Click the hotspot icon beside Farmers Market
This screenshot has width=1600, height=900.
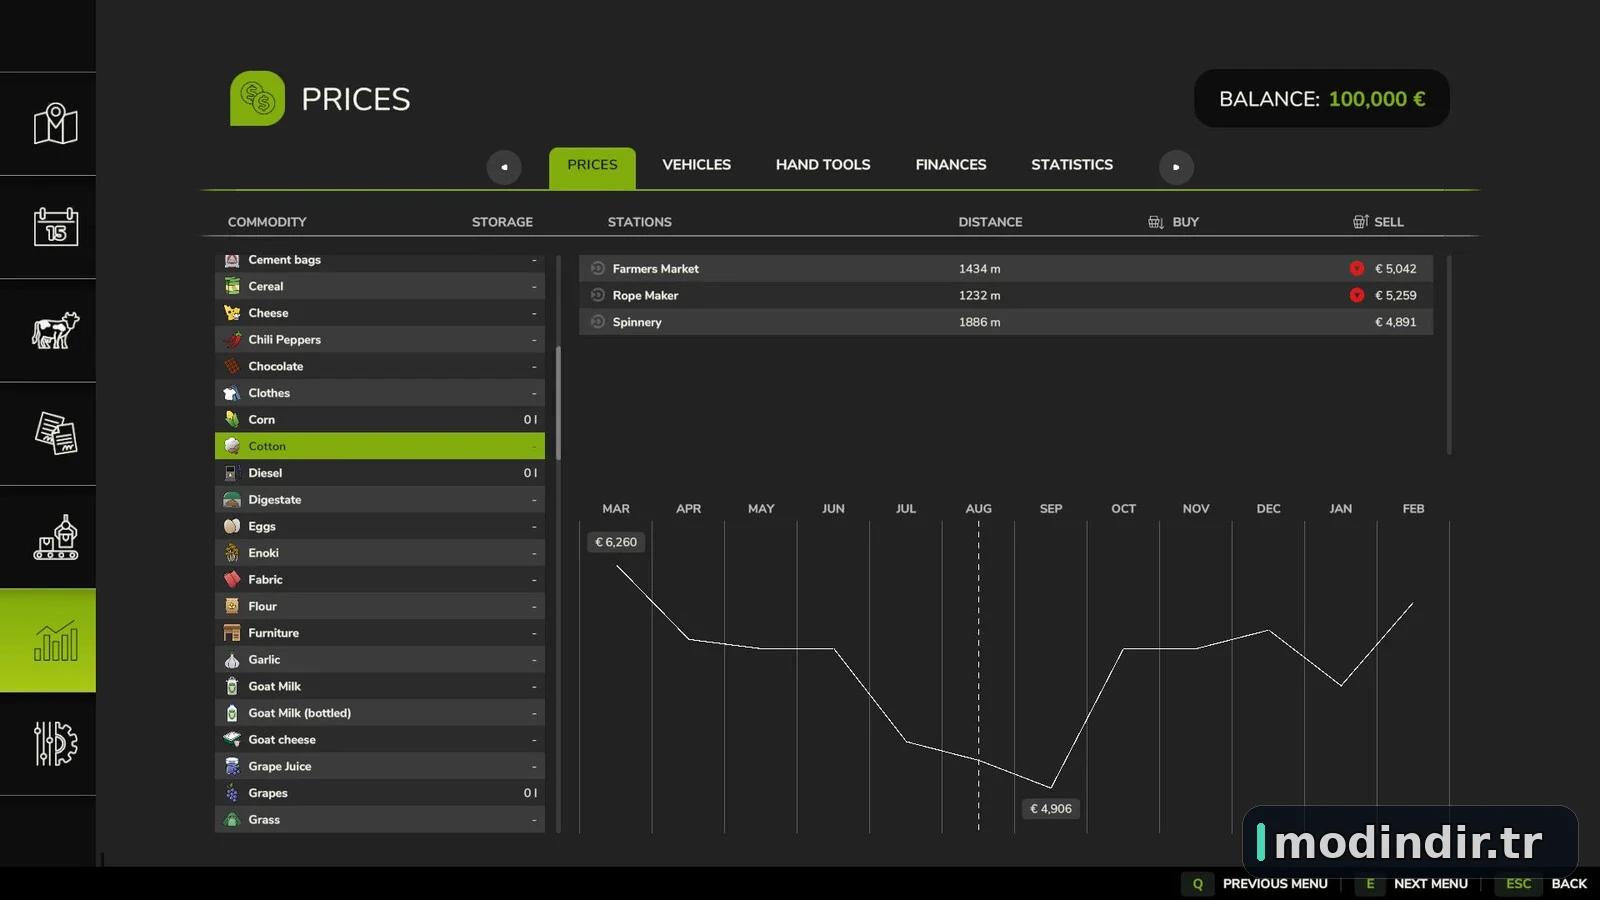[598, 268]
